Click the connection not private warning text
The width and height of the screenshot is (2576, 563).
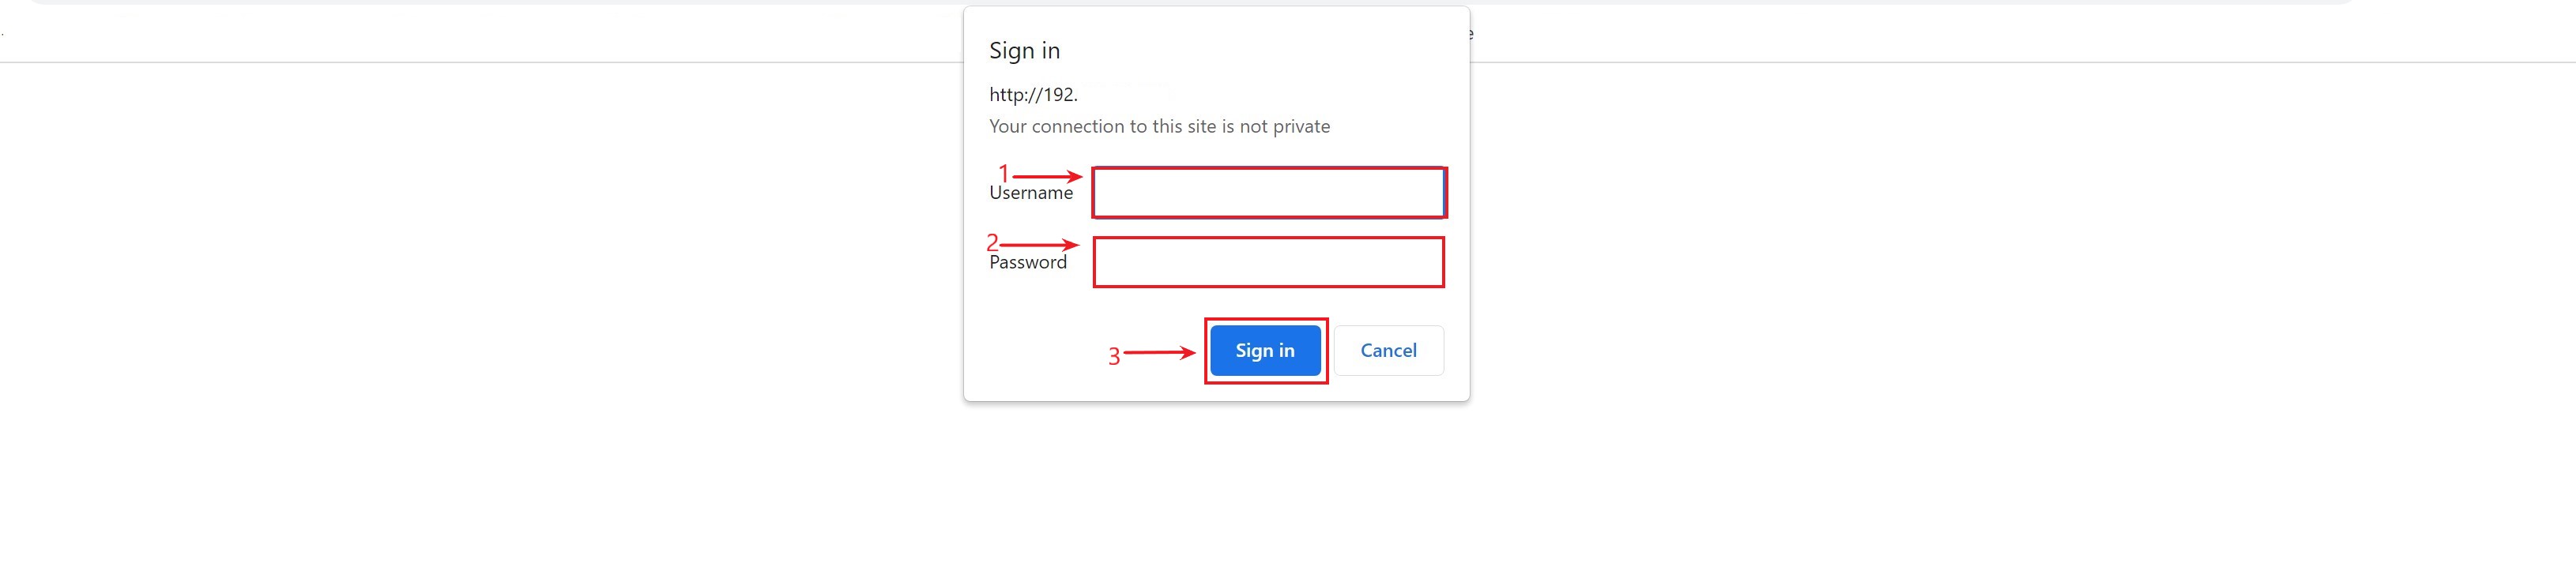coord(1159,126)
